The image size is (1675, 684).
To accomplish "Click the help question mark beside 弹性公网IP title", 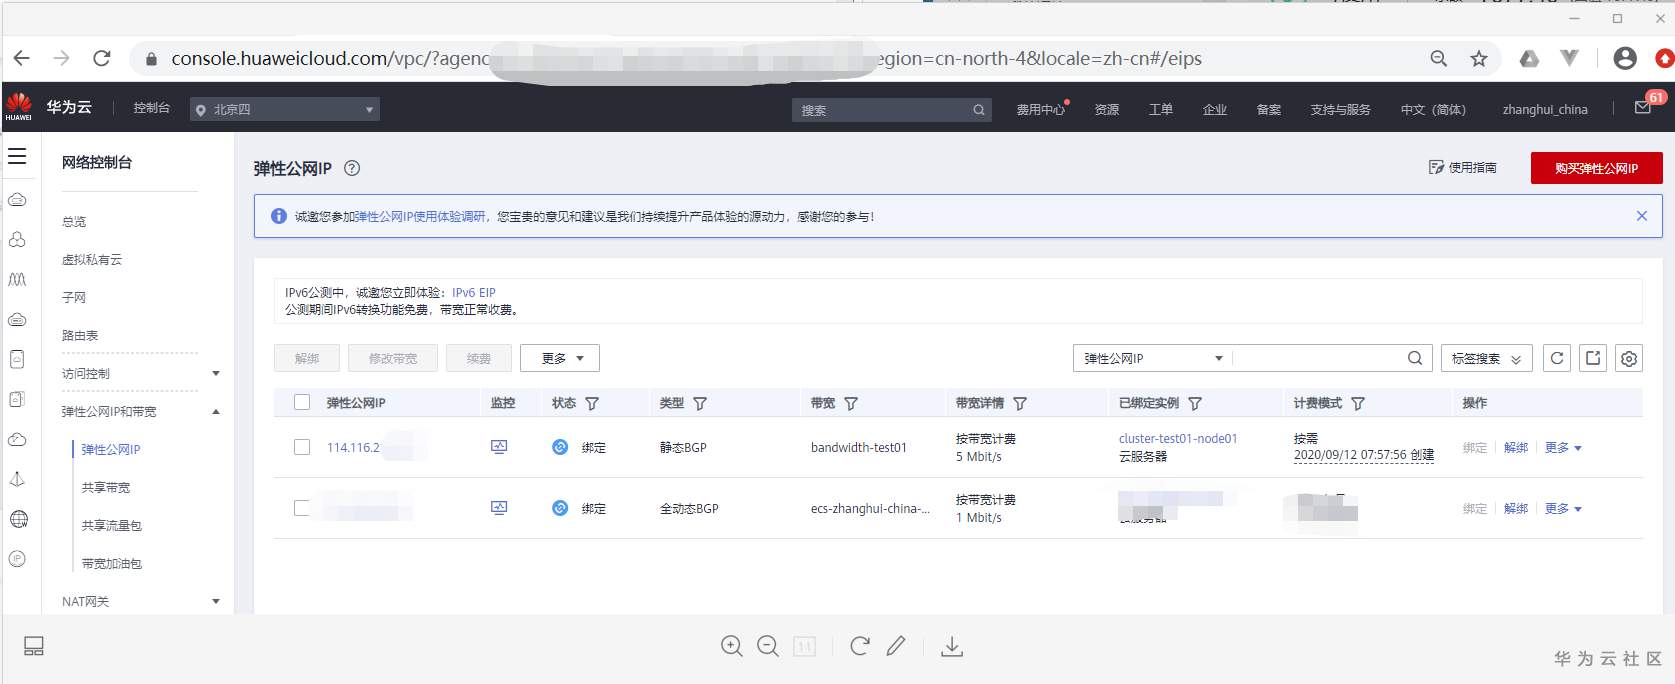I will (352, 168).
